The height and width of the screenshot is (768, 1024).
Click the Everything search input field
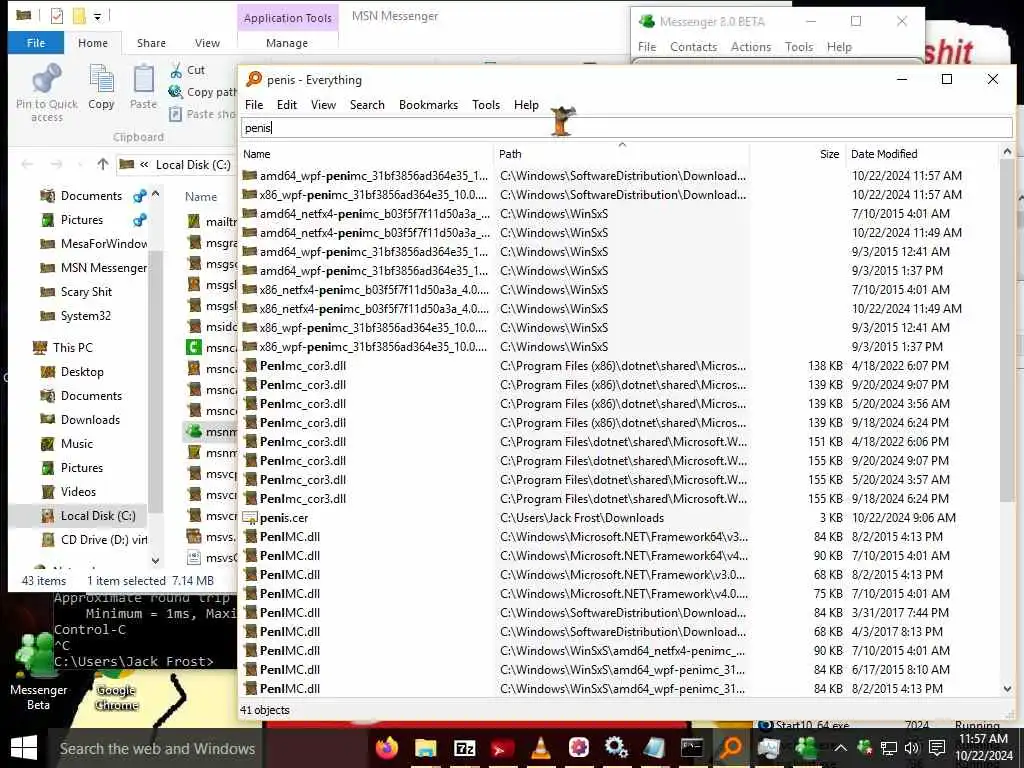(626, 128)
